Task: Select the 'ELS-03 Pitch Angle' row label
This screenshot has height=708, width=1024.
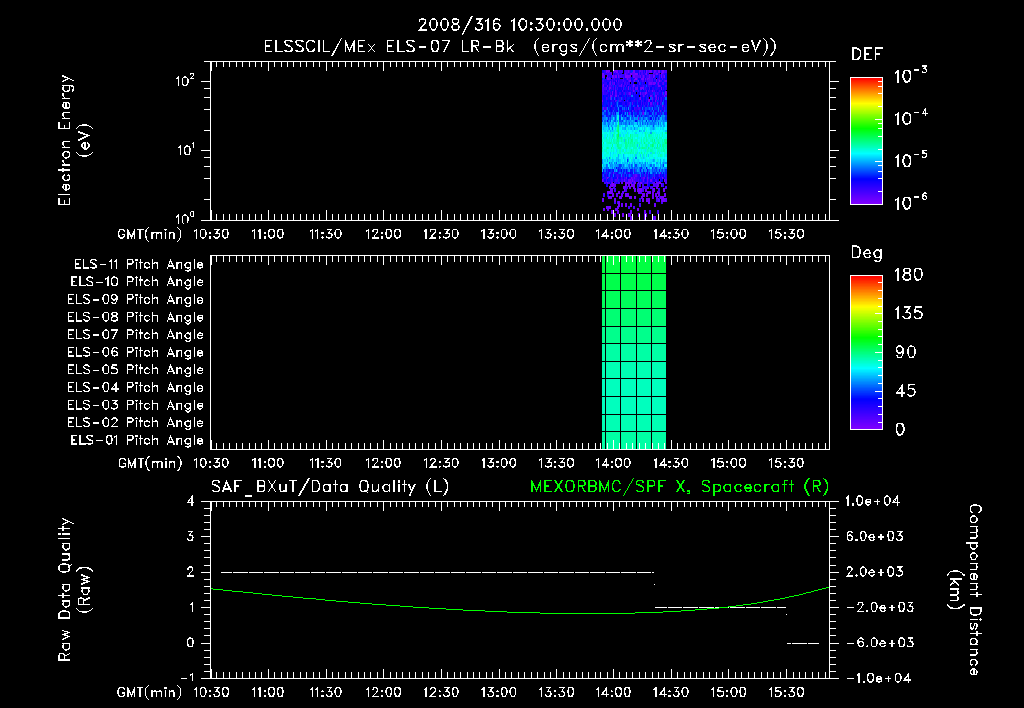Action: pyautogui.click(x=135, y=406)
